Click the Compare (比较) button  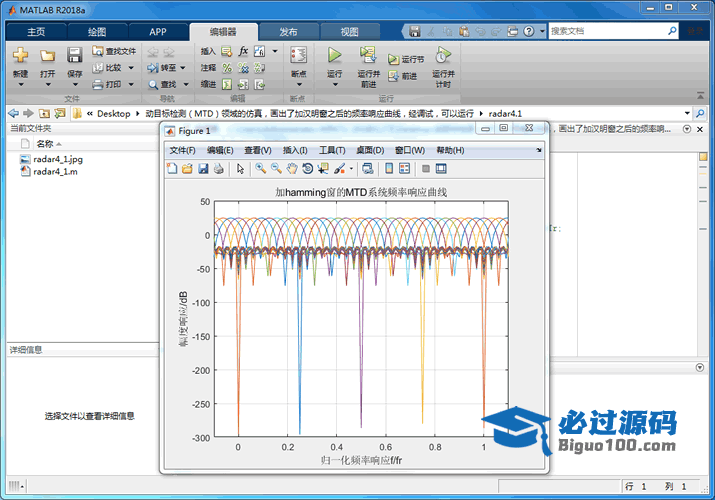tap(107, 68)
